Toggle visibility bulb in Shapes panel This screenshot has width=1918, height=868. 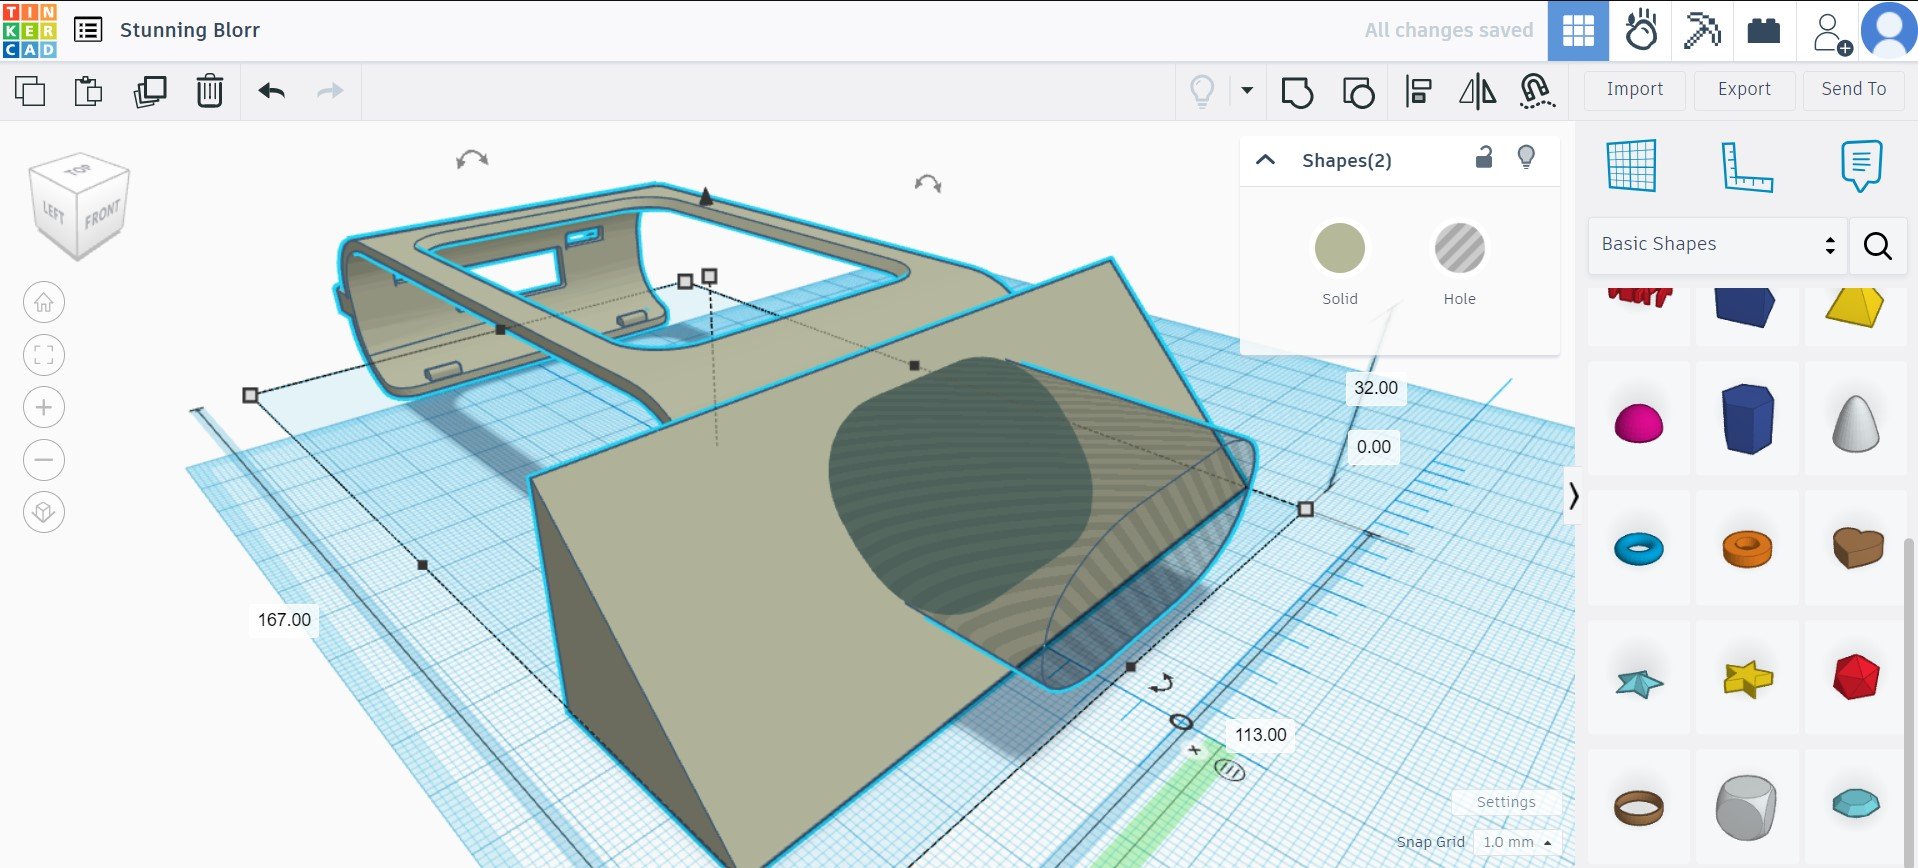1526,158
